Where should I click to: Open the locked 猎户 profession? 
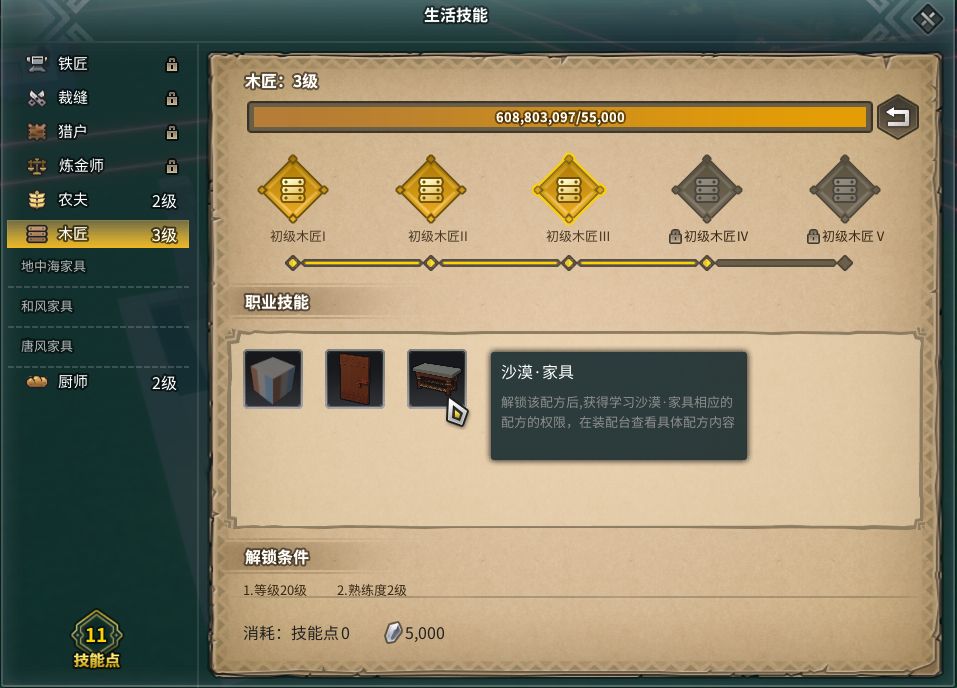[98, 131]
